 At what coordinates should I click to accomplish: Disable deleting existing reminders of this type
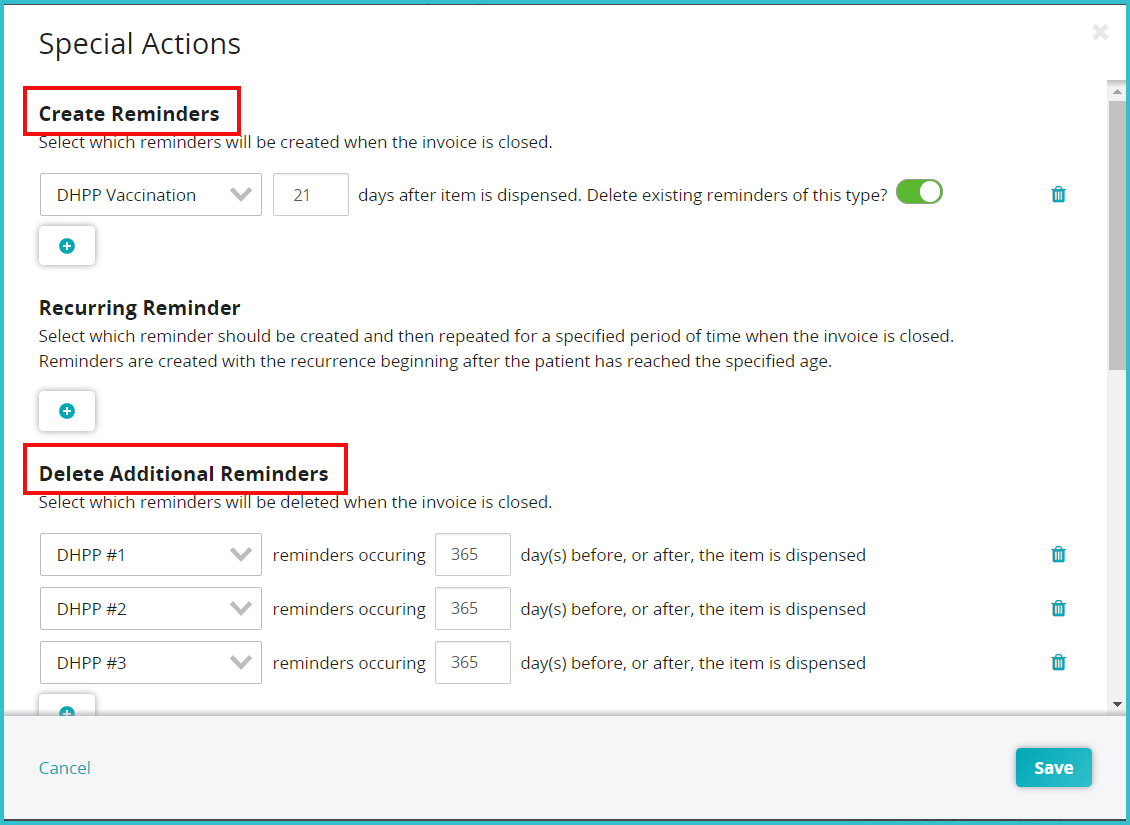pos(919,191)
